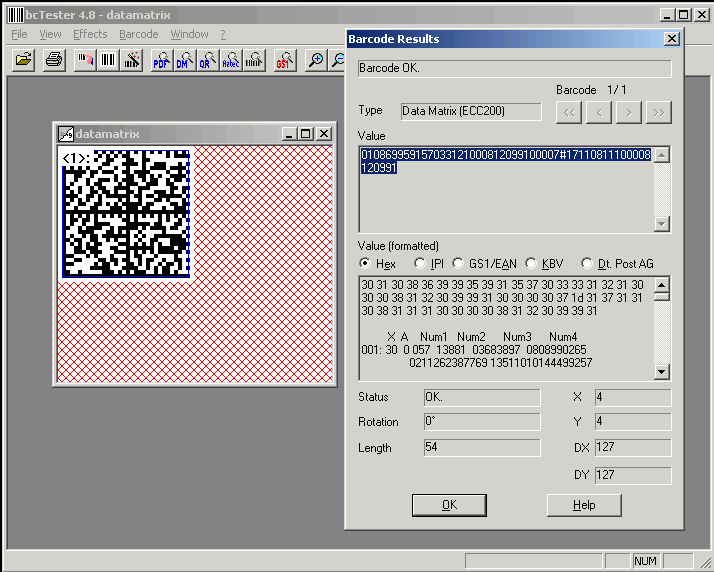The width and height of the screenshot is (714, 572).
Task: Minimize the datamatrix child window
Action: point(290,134)
